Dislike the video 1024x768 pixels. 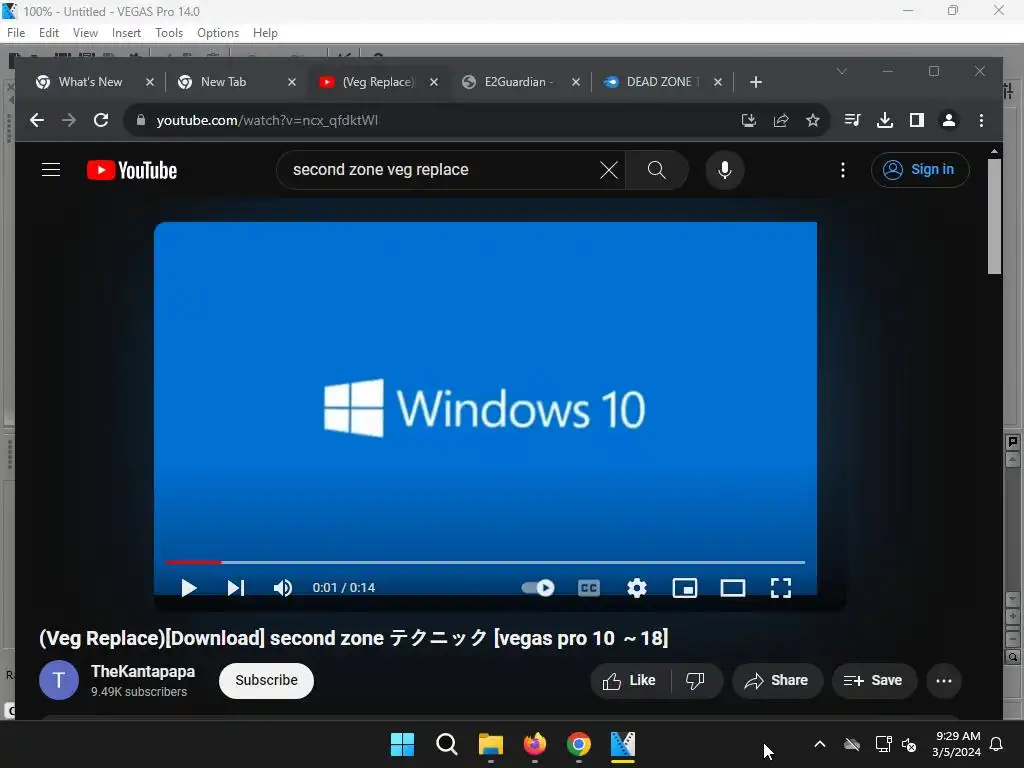(x=696, y=680)
